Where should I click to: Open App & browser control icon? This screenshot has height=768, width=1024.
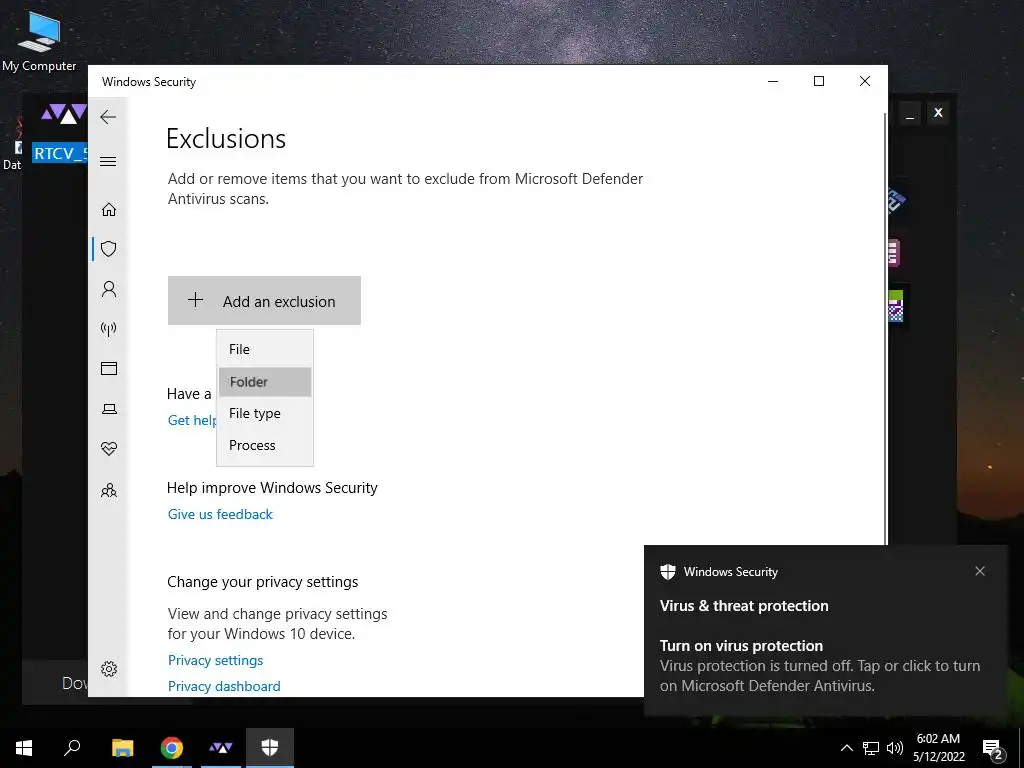108,368
